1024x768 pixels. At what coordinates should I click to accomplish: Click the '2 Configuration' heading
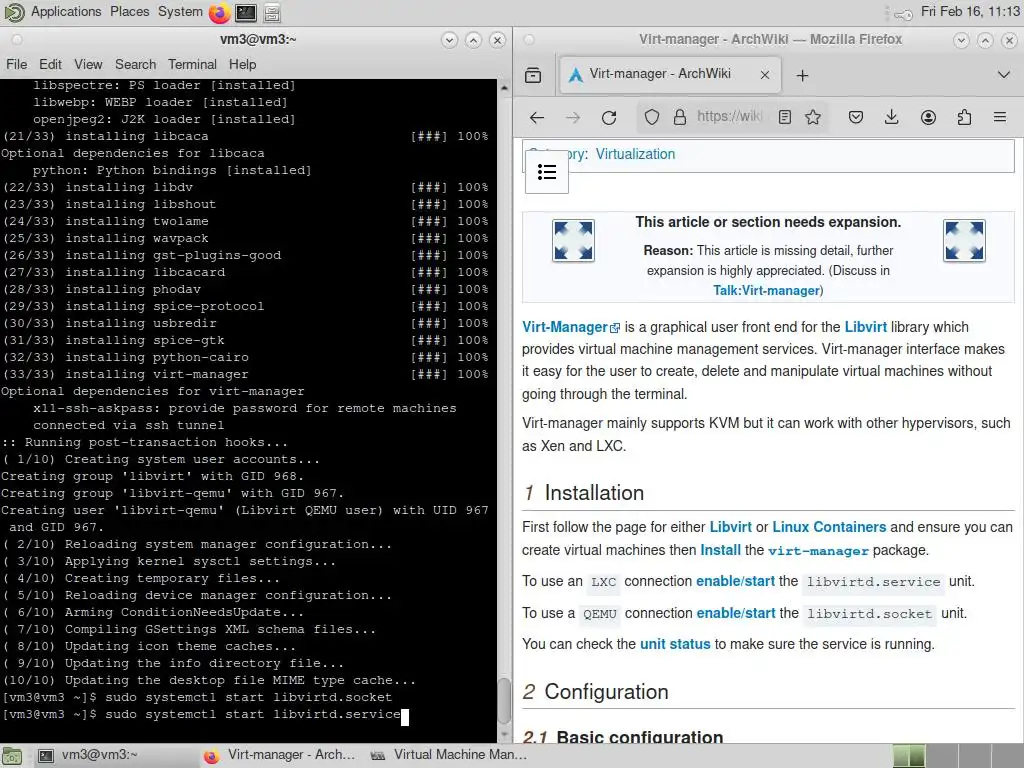(x=596, y=692)
